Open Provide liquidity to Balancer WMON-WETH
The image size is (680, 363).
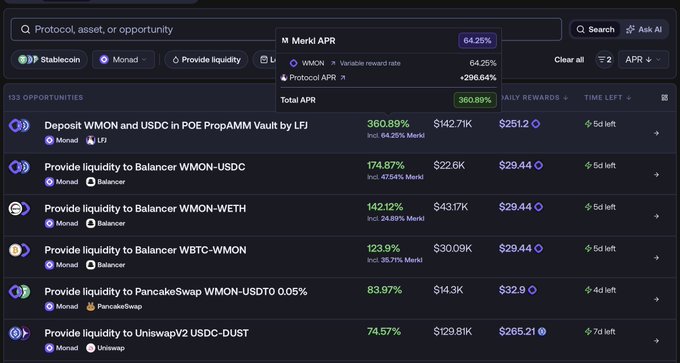[x=145, y=209]
